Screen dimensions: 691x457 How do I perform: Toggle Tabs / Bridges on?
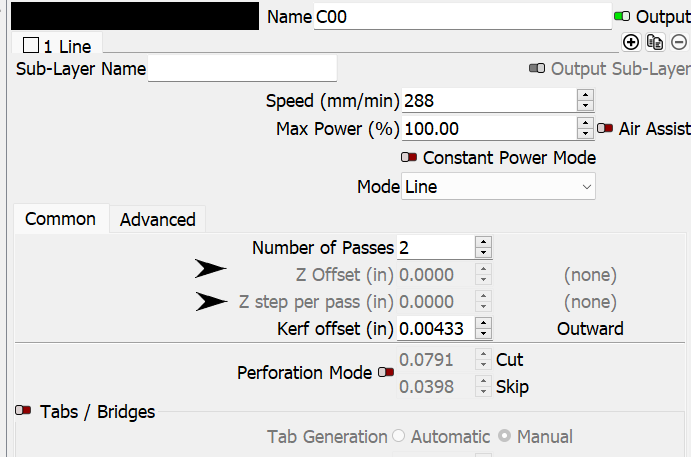23,411
